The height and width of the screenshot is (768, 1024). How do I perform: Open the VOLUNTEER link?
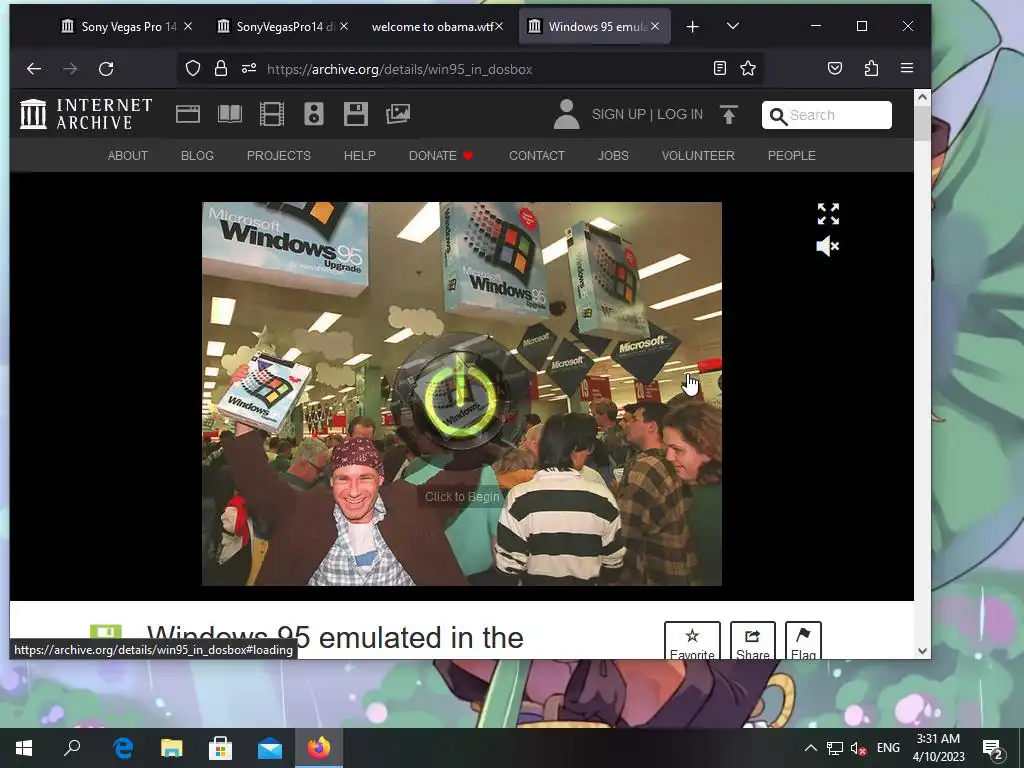click(x=698, y=156)
